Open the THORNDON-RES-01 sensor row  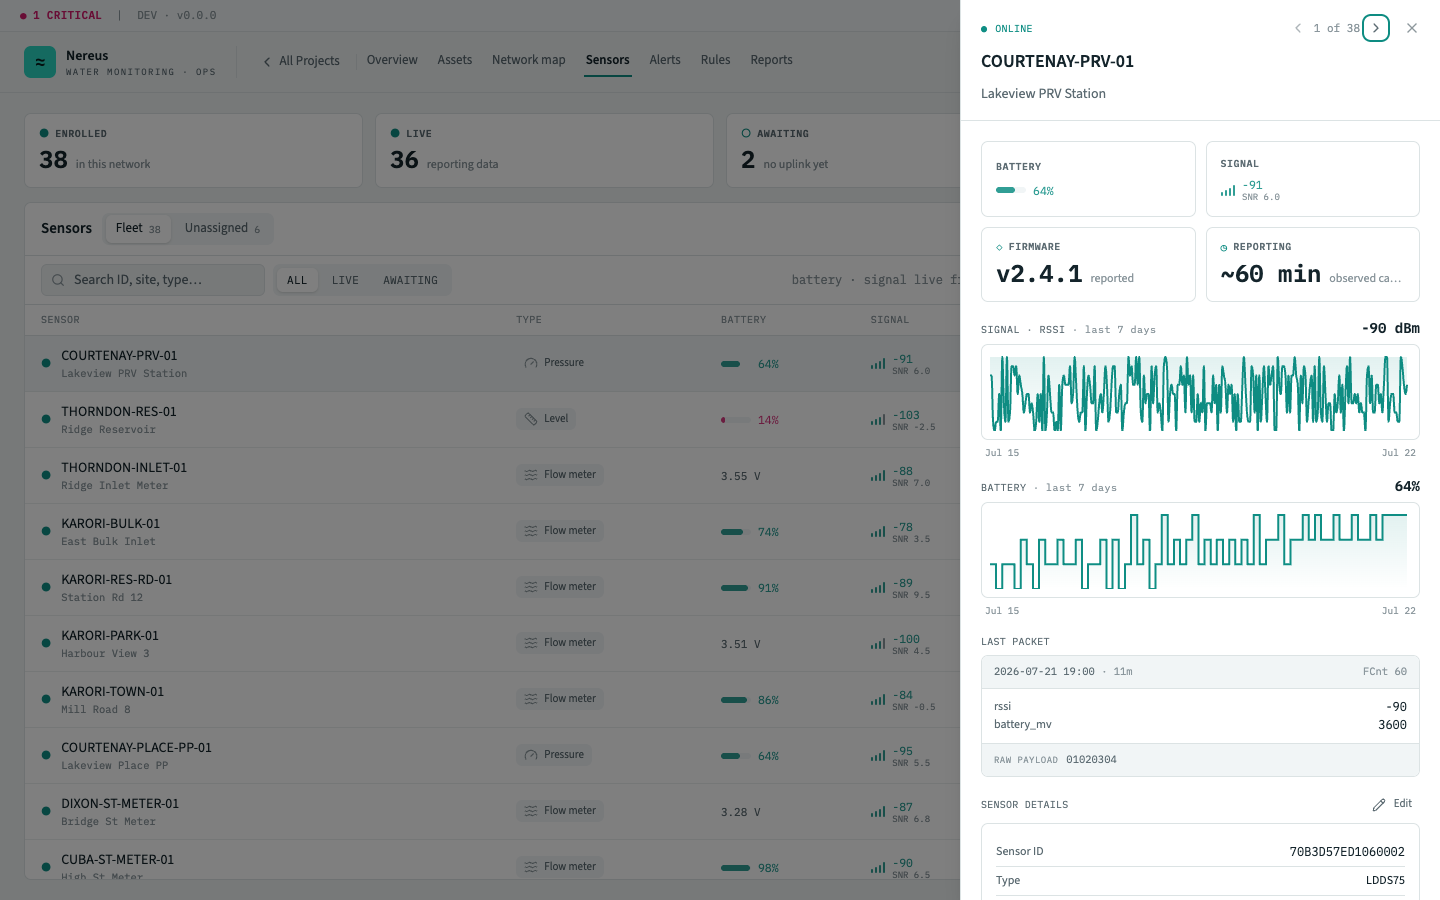492,420
